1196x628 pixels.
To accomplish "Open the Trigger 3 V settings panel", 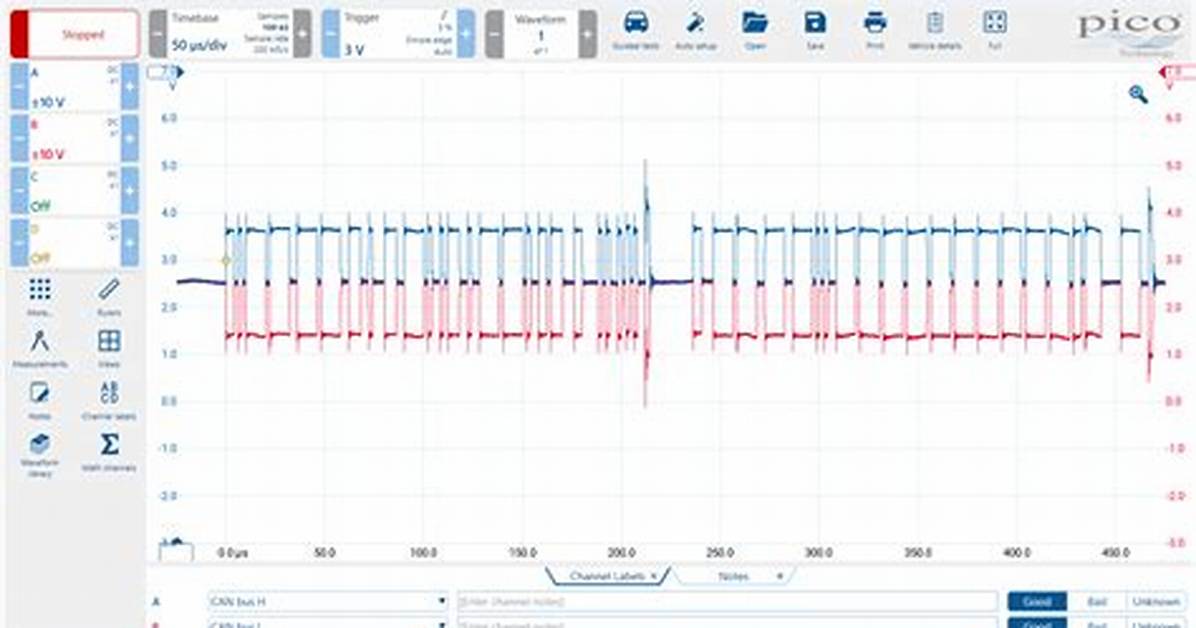I will [397, 34].
